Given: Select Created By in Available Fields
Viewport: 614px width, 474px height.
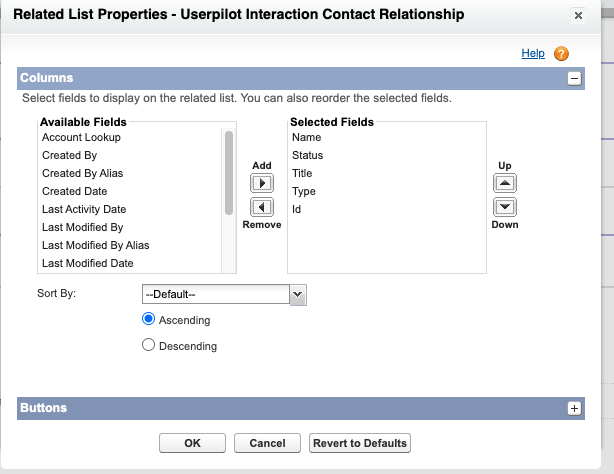Looking at the screenshot, I should [130, 156].
